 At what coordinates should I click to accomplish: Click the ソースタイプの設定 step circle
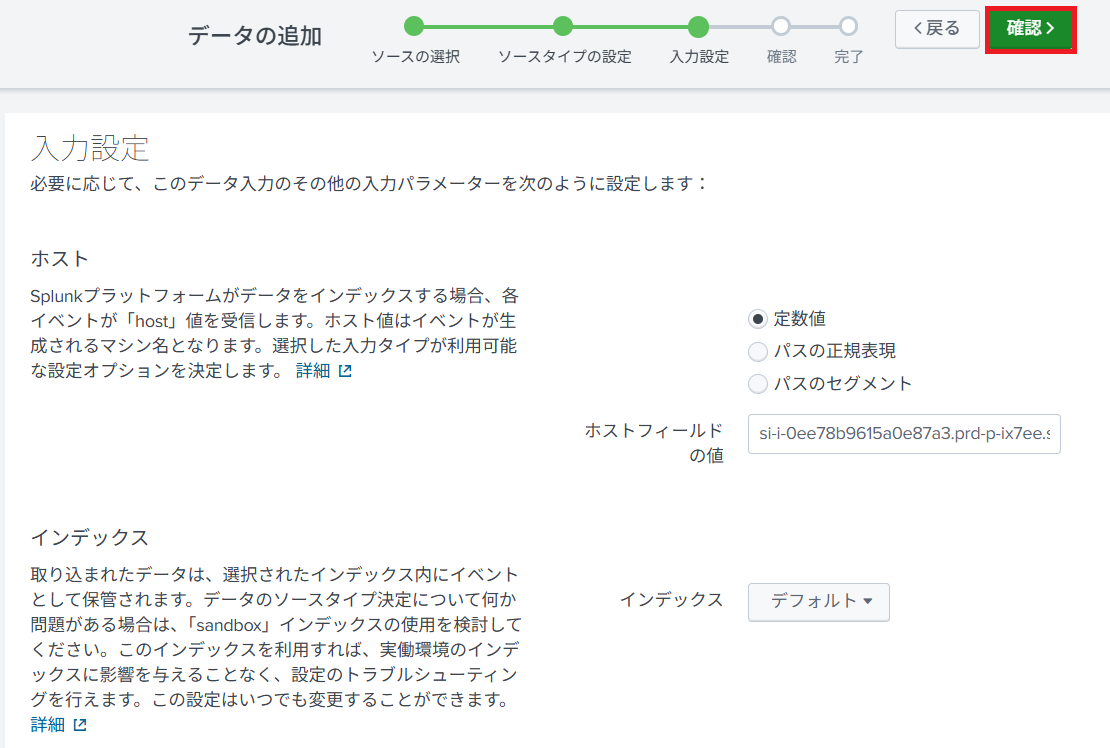[563, 26]
